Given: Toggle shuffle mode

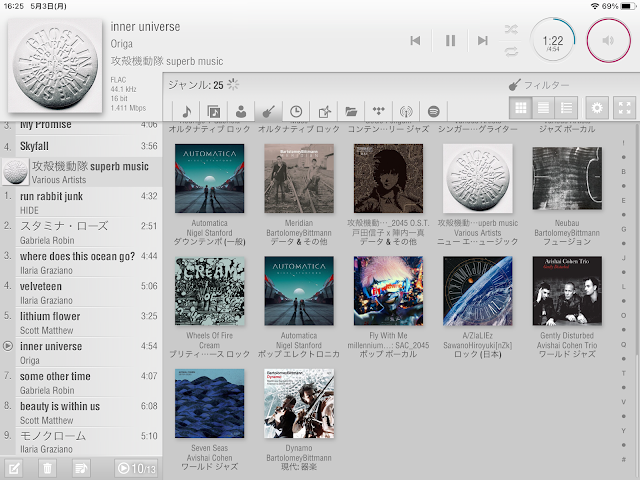Looking at the screenshot, I should pos(511,29).
